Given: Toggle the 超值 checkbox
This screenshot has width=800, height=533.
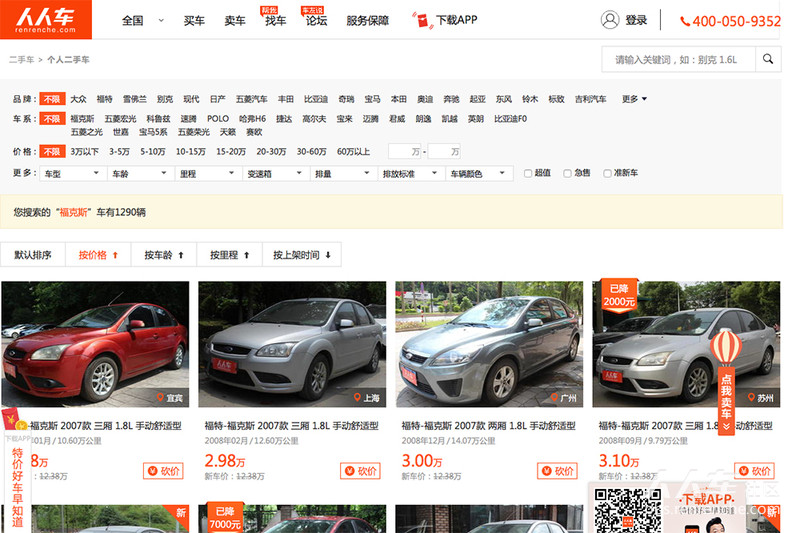Looking at the screenshot, I should click(x=528, y=173).
